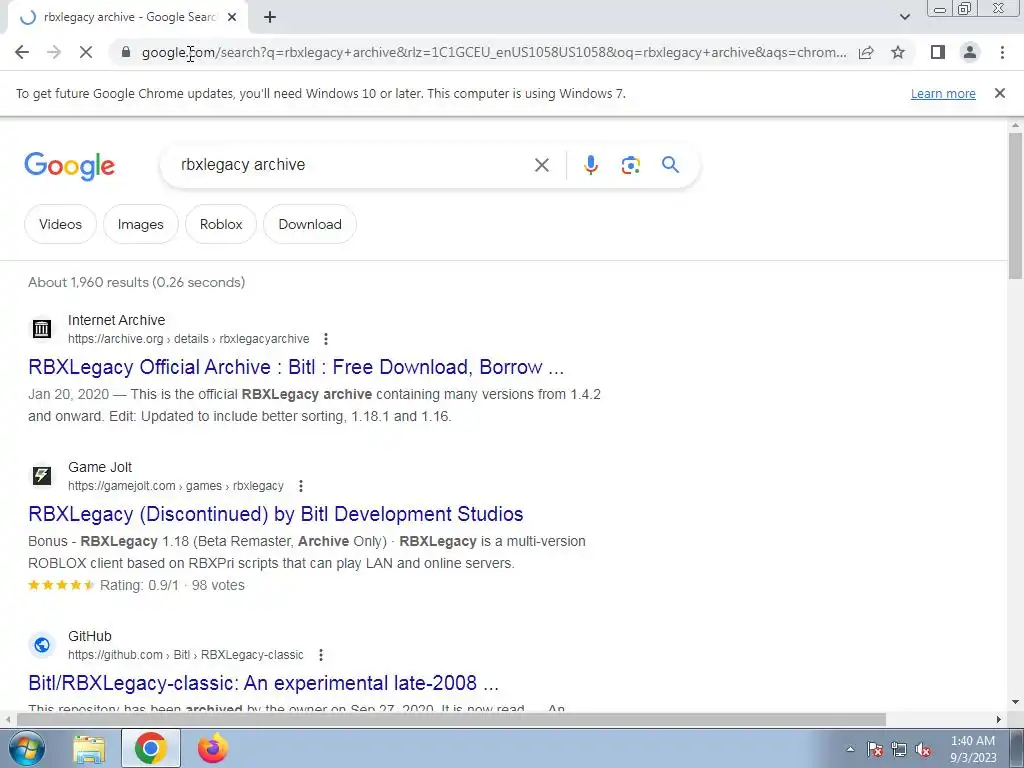Stop loading the page
This screenshot has width=1024, height=768.
(86, 52)
